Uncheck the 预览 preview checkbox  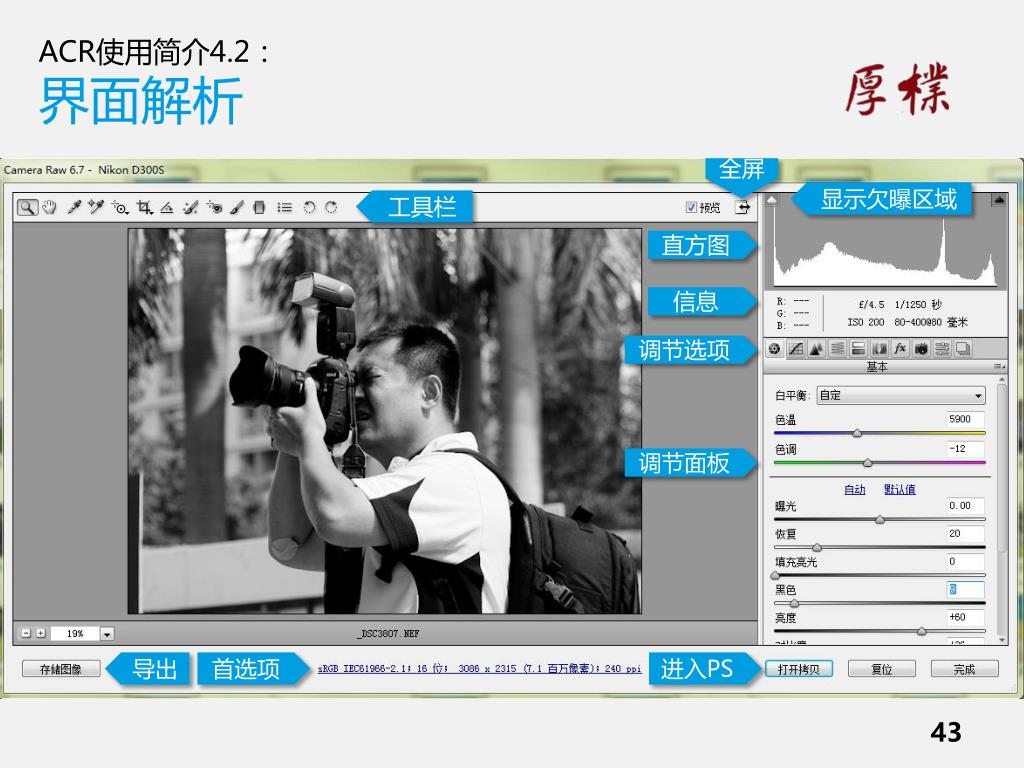[691, 207]
